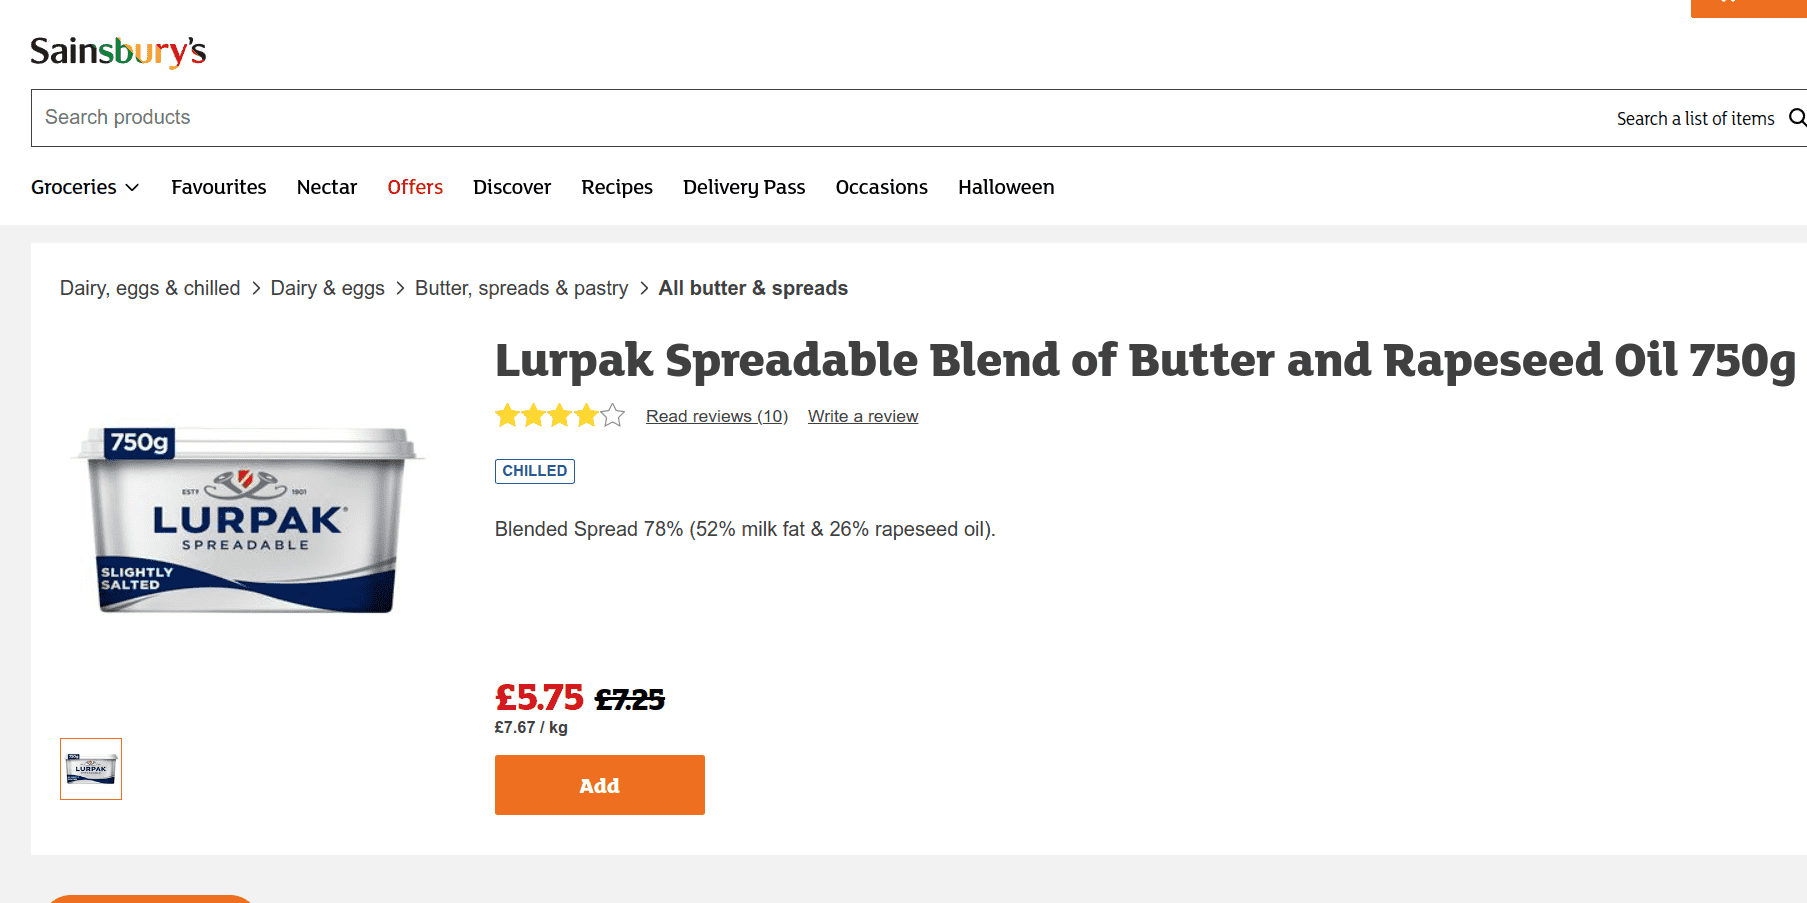The height and width of the screenshot is (903, 1807).
Task: Expand the Groceries dropdown menu
Action: coord(85,187)
